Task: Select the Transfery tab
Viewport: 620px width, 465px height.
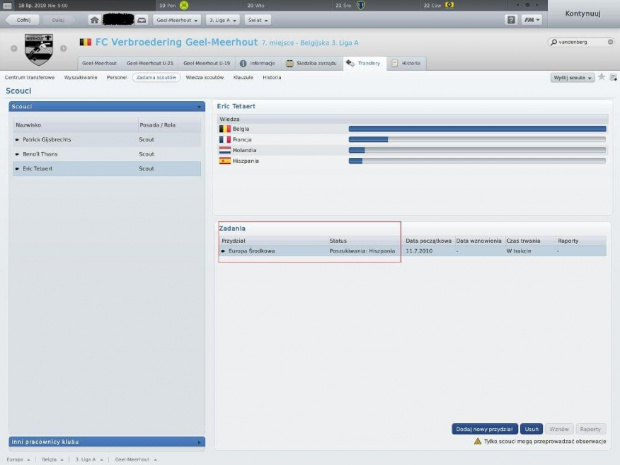Action: coord(364,63)
